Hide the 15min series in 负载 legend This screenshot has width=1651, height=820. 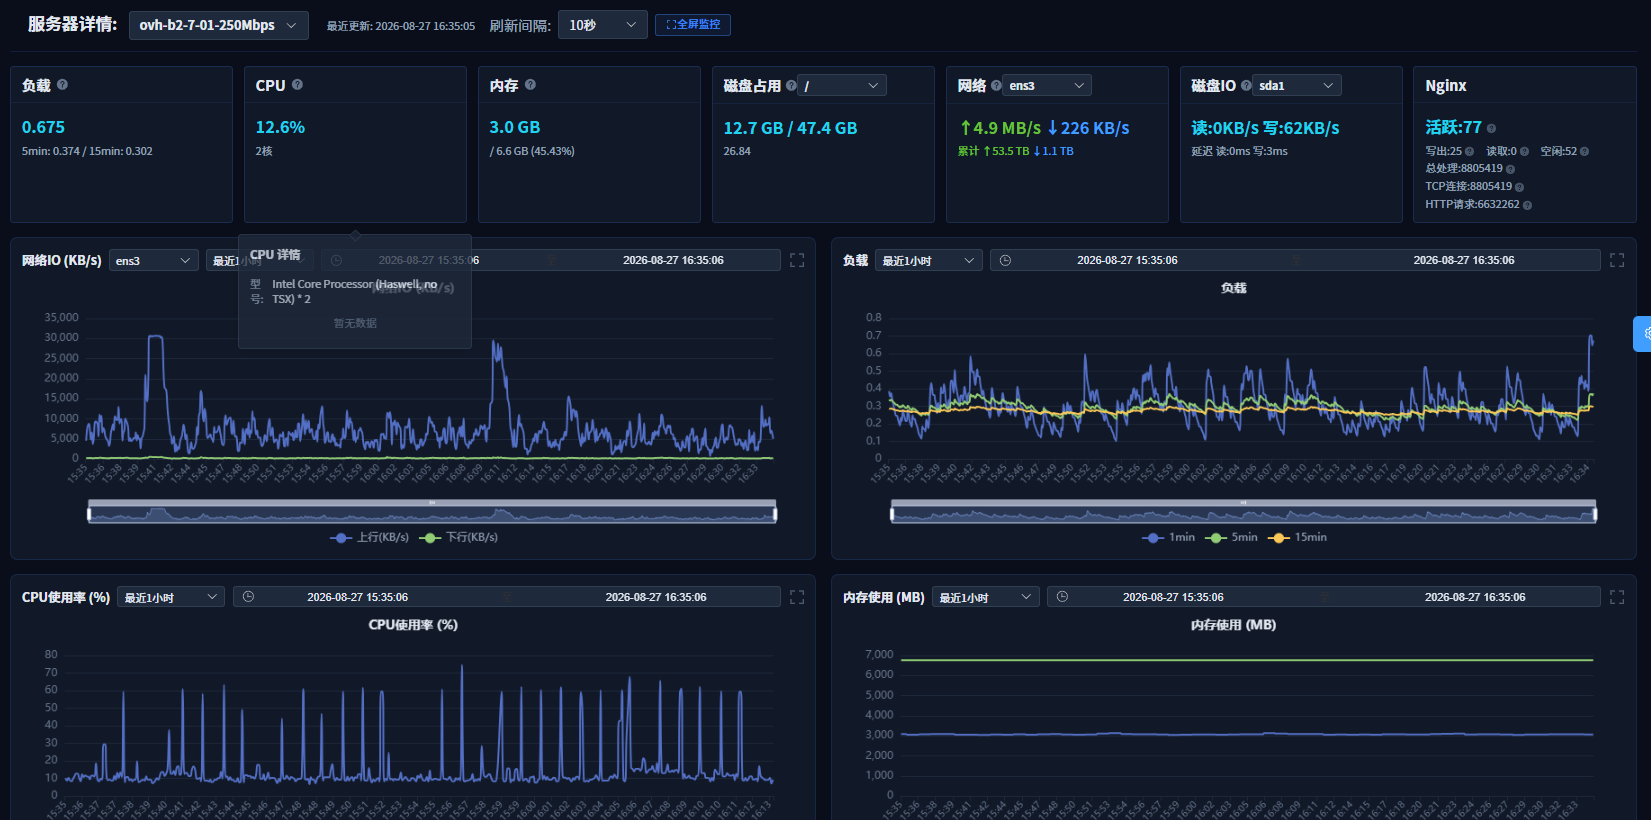point(1297,537)
